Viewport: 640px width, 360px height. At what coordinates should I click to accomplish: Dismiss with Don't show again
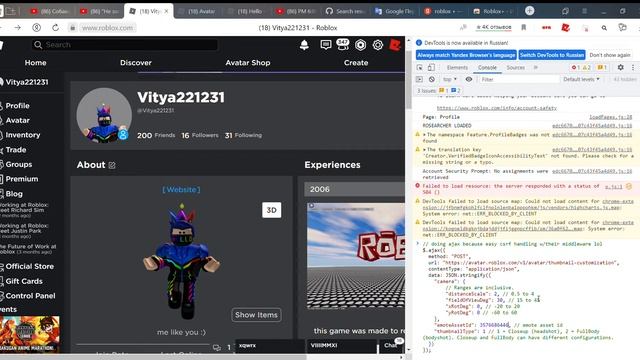pyautogui.click(x=610, y=55)
